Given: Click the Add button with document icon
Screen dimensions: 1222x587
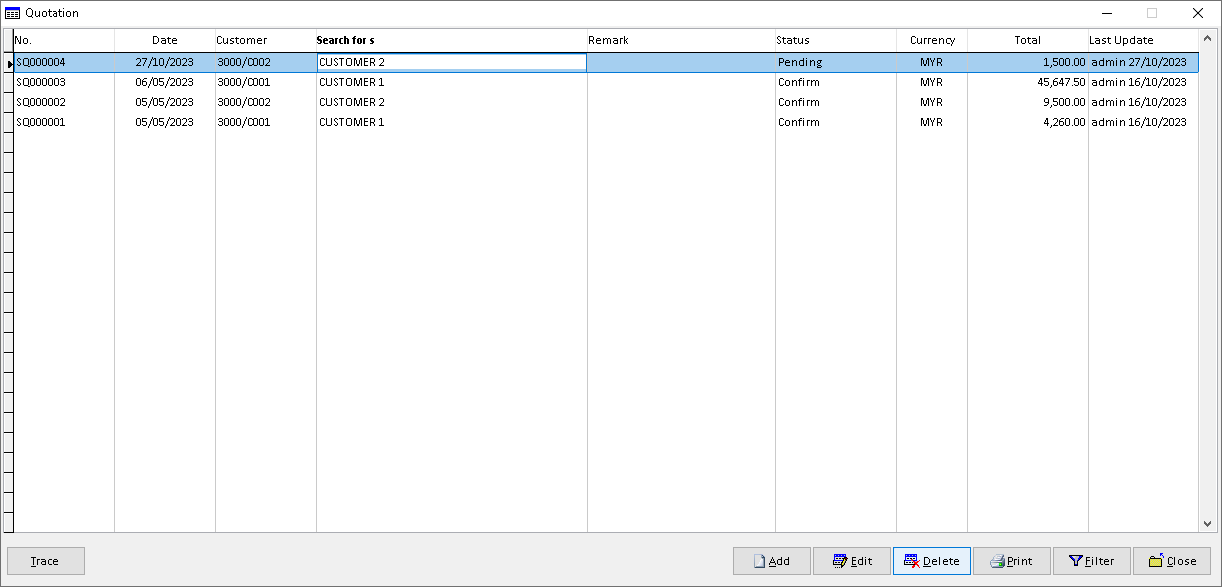Looking at the screenshot, I should [771, 561].
